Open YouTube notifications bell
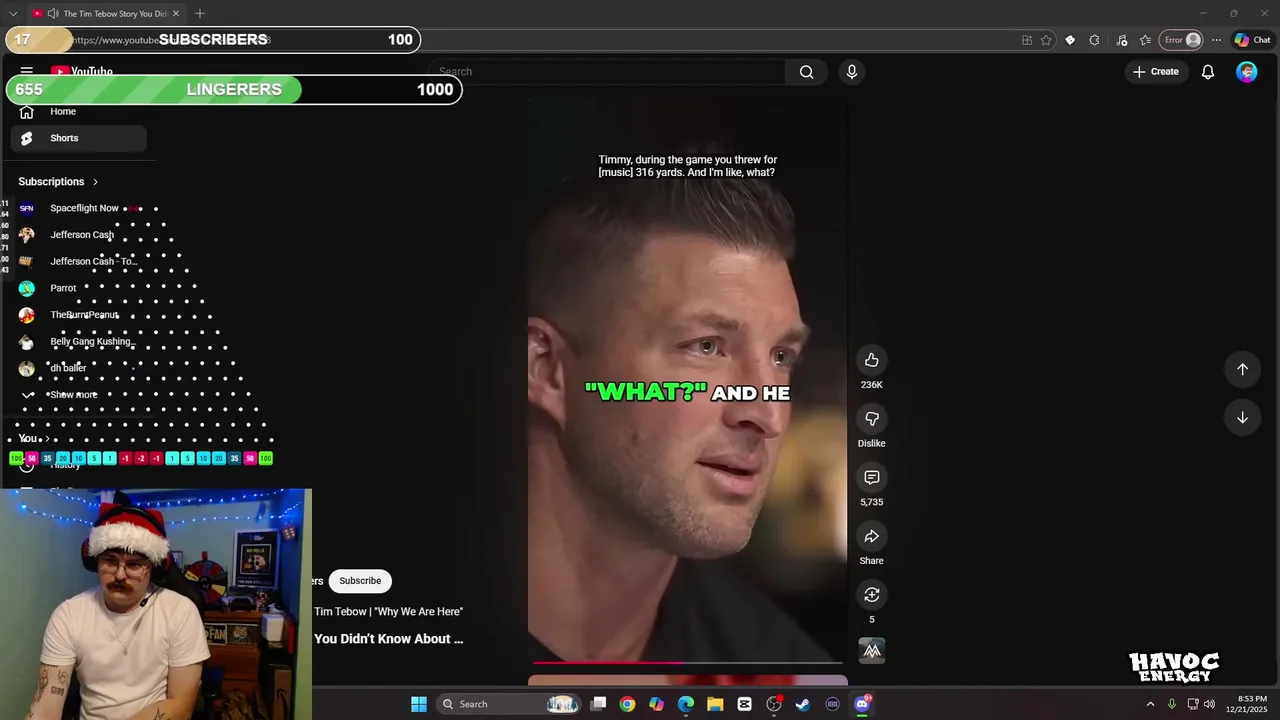 (1208, 72)
